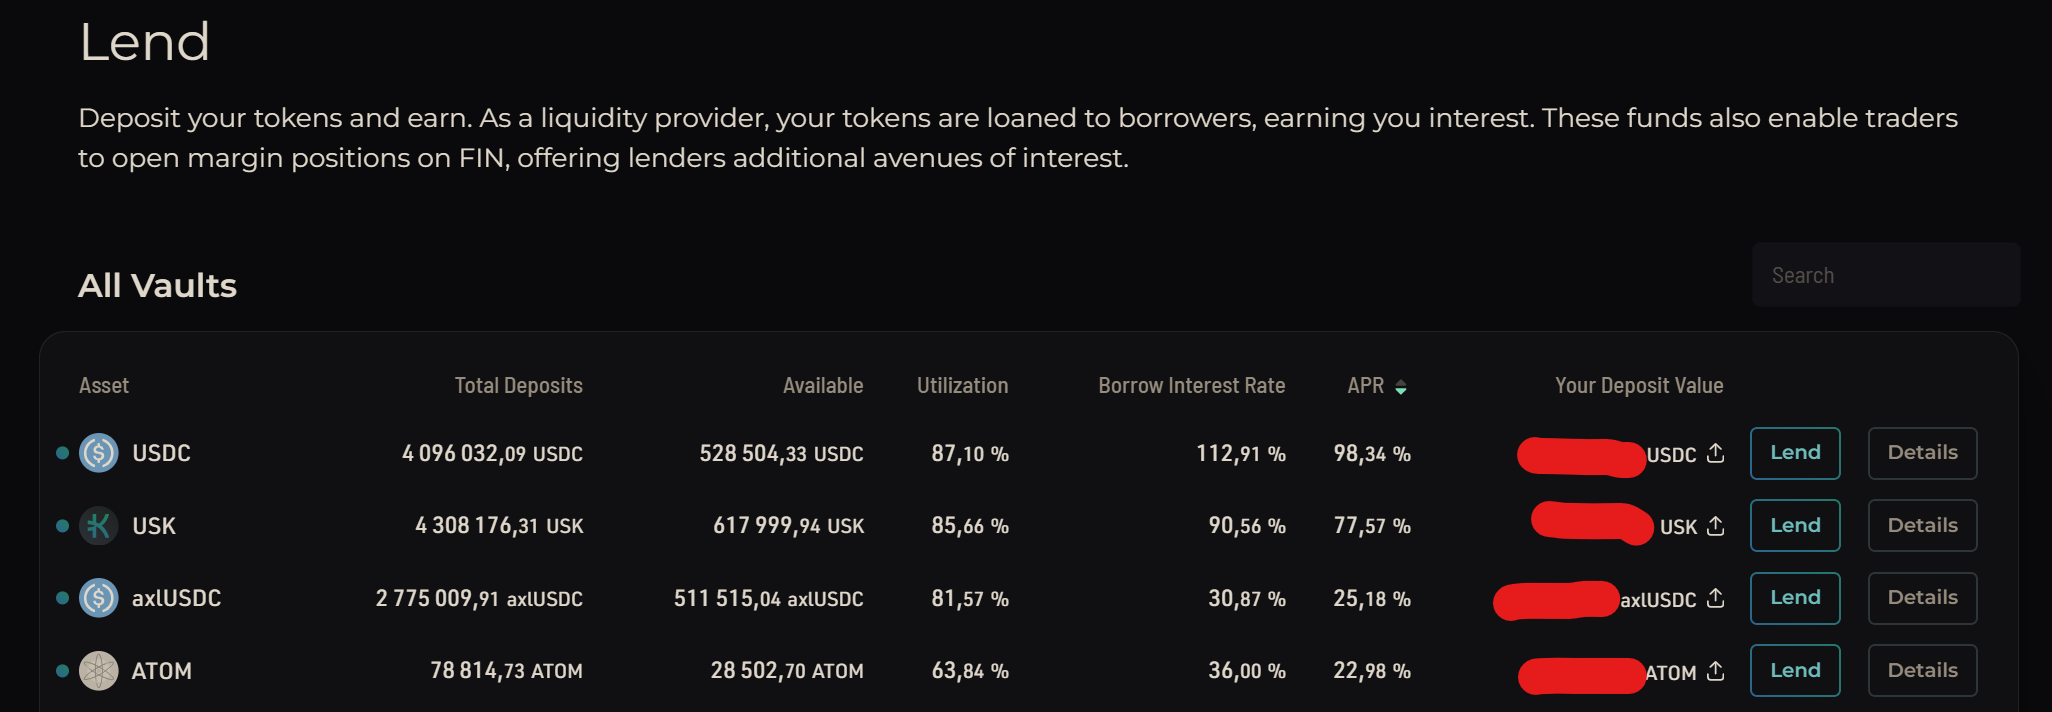Open Details for the axlUSDC vault

click(x=1922, y=598)
